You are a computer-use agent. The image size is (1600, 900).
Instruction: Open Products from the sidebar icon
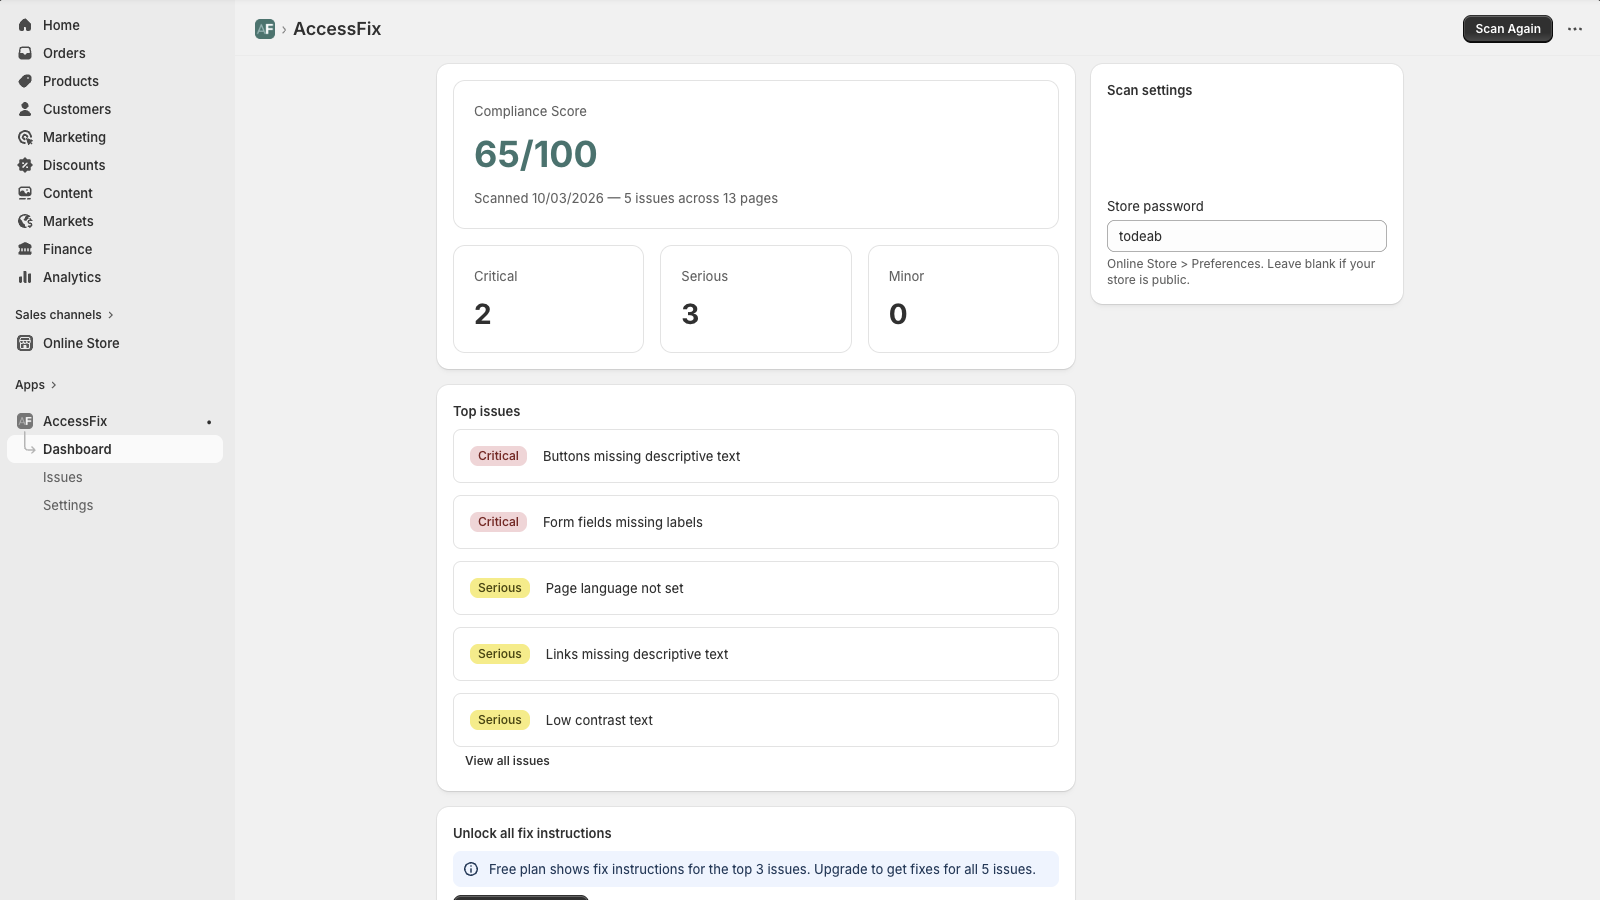click(24, 81)
